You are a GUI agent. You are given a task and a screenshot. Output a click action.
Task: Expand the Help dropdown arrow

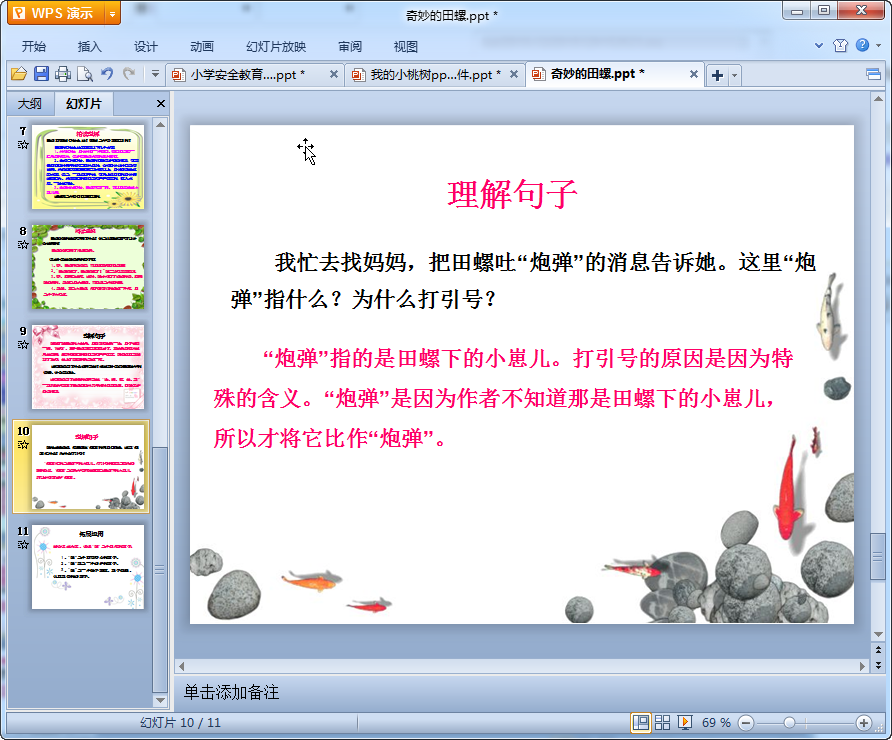[878, 46]
